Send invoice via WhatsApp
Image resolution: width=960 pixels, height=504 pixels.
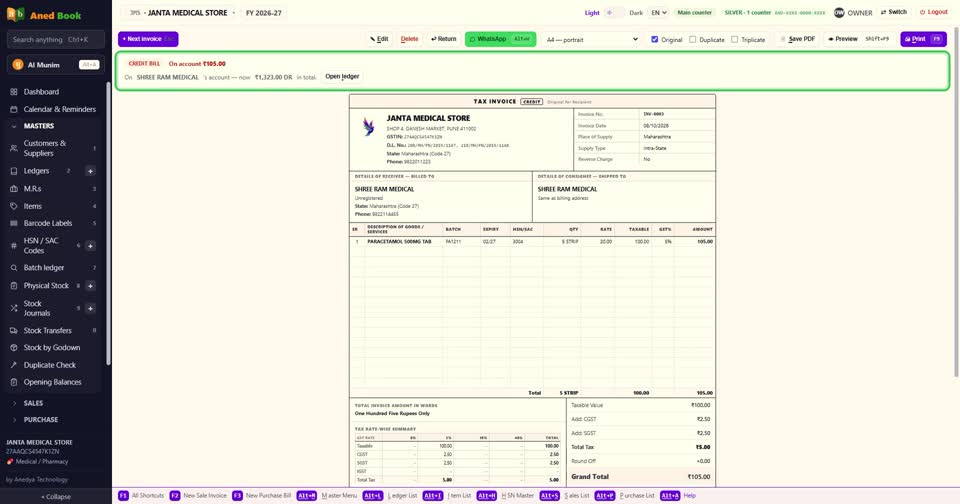(500, 39)
